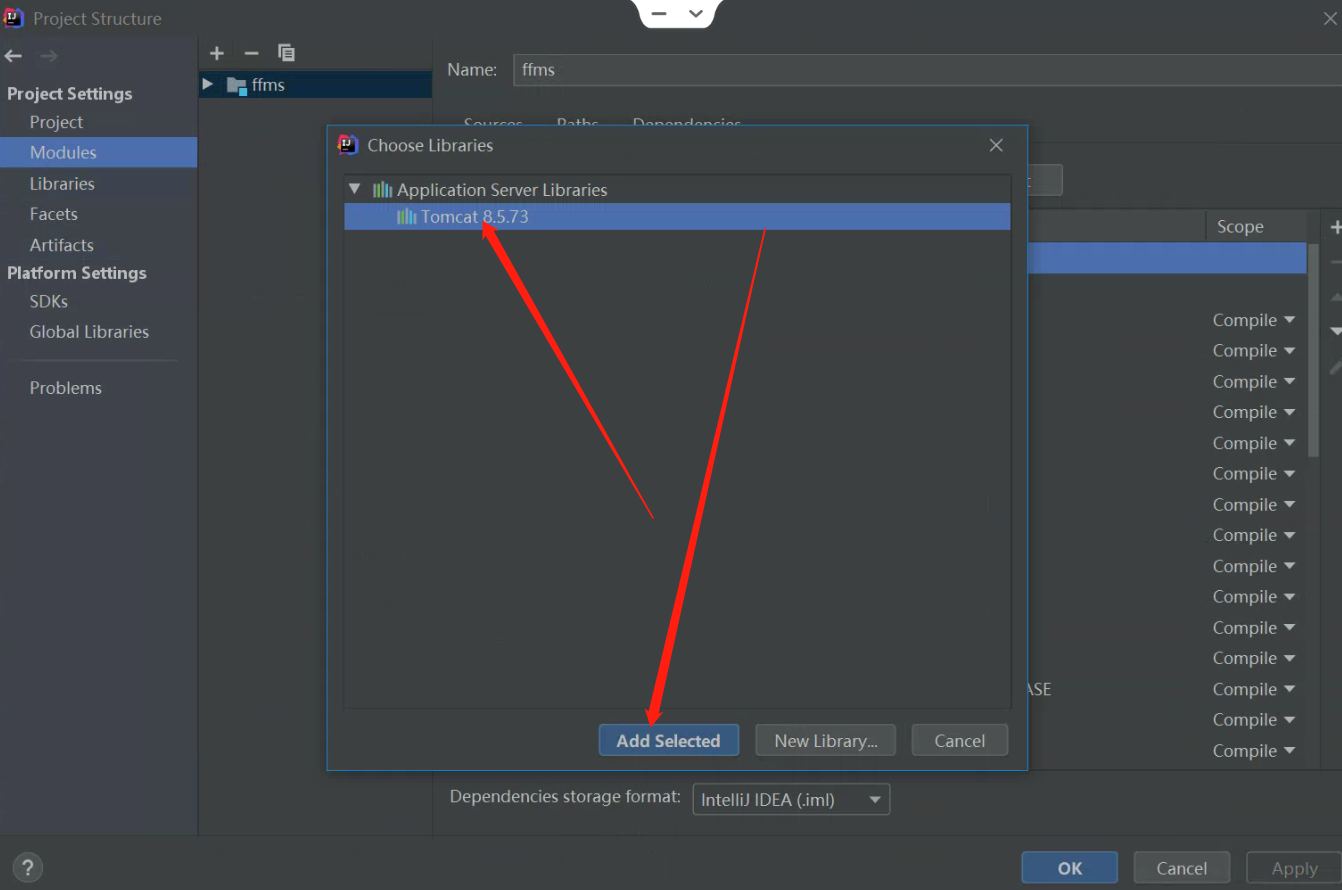
Task: Select the Tomcat 8.5.73 library row
Action: [677, 216]
